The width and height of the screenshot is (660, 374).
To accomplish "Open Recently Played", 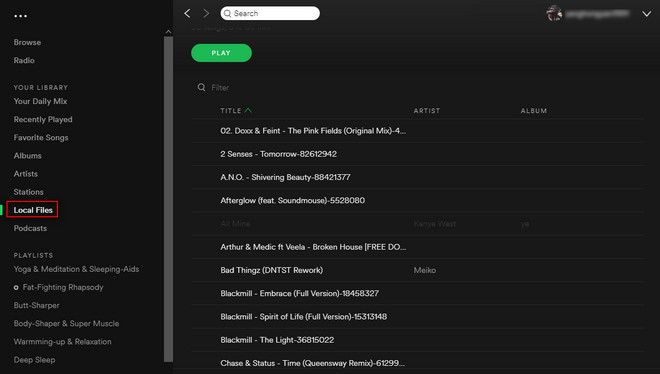I will (43, 119).
